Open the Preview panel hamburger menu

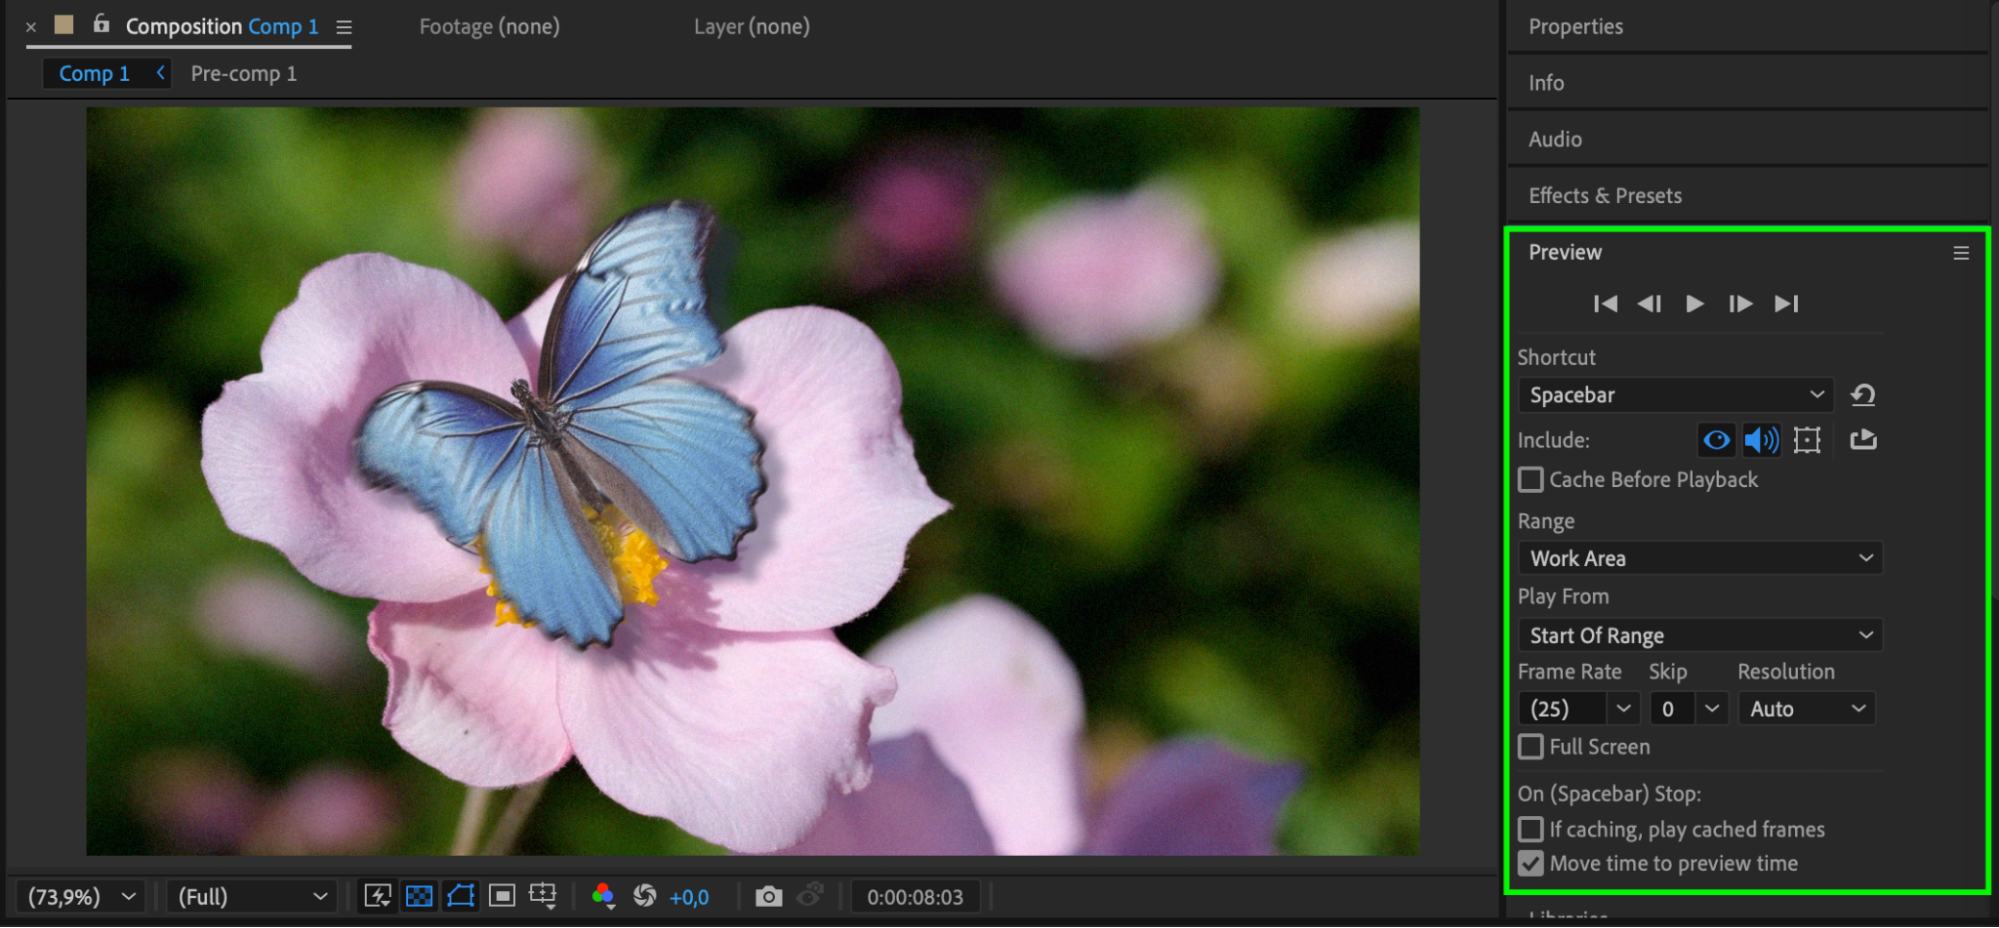tap(1960, 253)
